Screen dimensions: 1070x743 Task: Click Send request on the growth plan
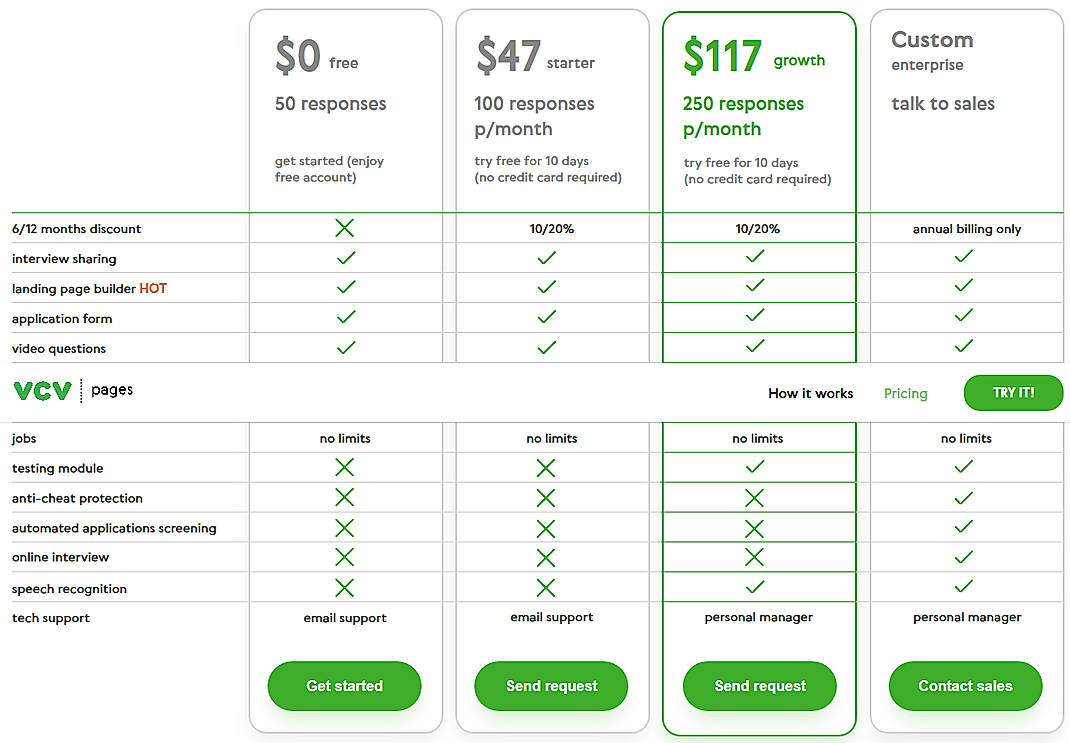(759, 686)
